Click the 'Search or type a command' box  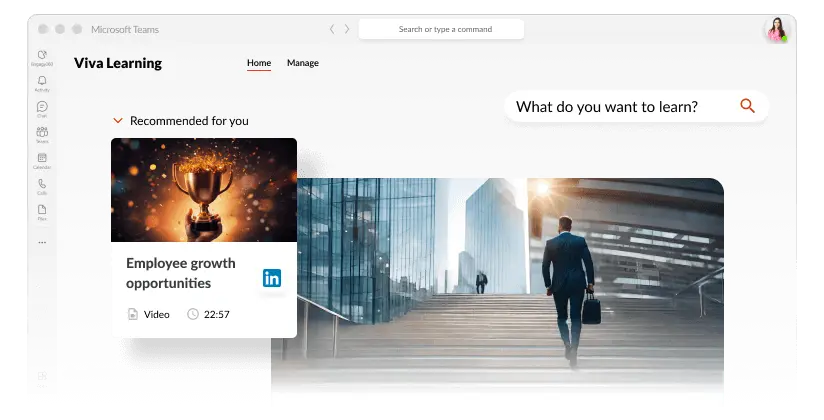[441, 29]
